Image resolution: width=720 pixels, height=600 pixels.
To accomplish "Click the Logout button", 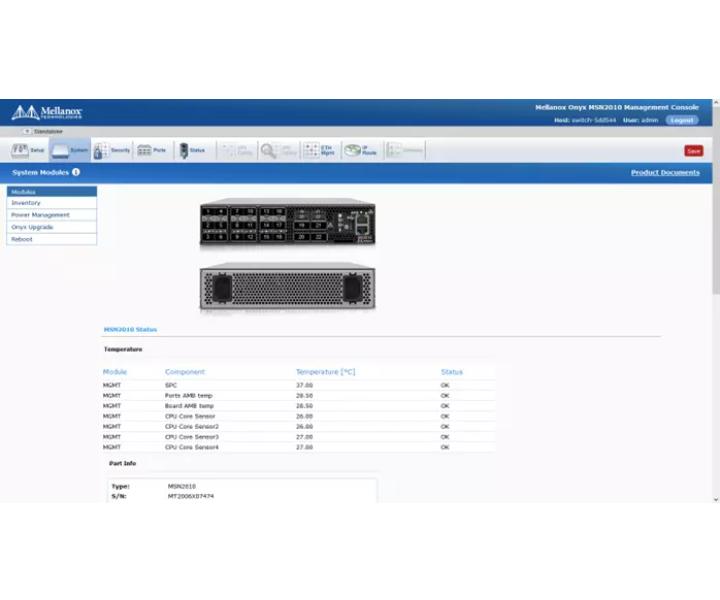I will pyautogui.click(x=682, y=120).
